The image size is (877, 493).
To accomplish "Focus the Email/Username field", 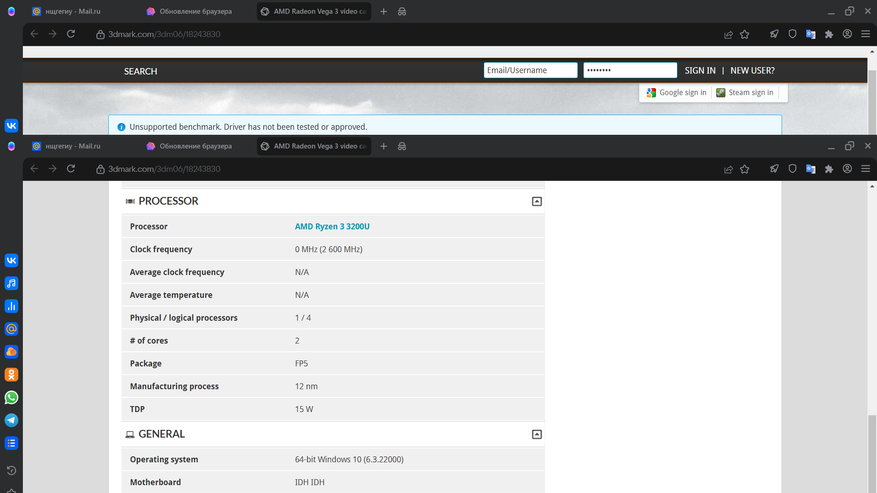I will [x=530, y=70].
